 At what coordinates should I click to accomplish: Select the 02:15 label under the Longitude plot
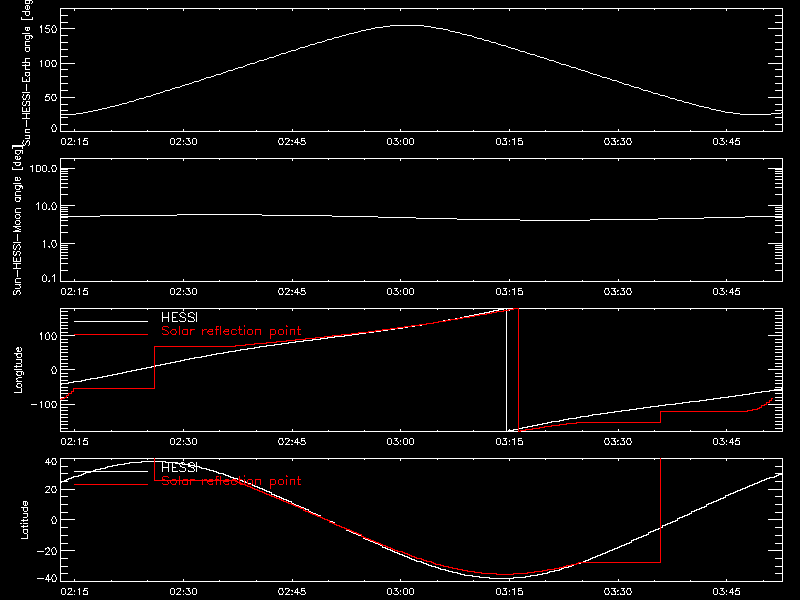coord(74,441)
